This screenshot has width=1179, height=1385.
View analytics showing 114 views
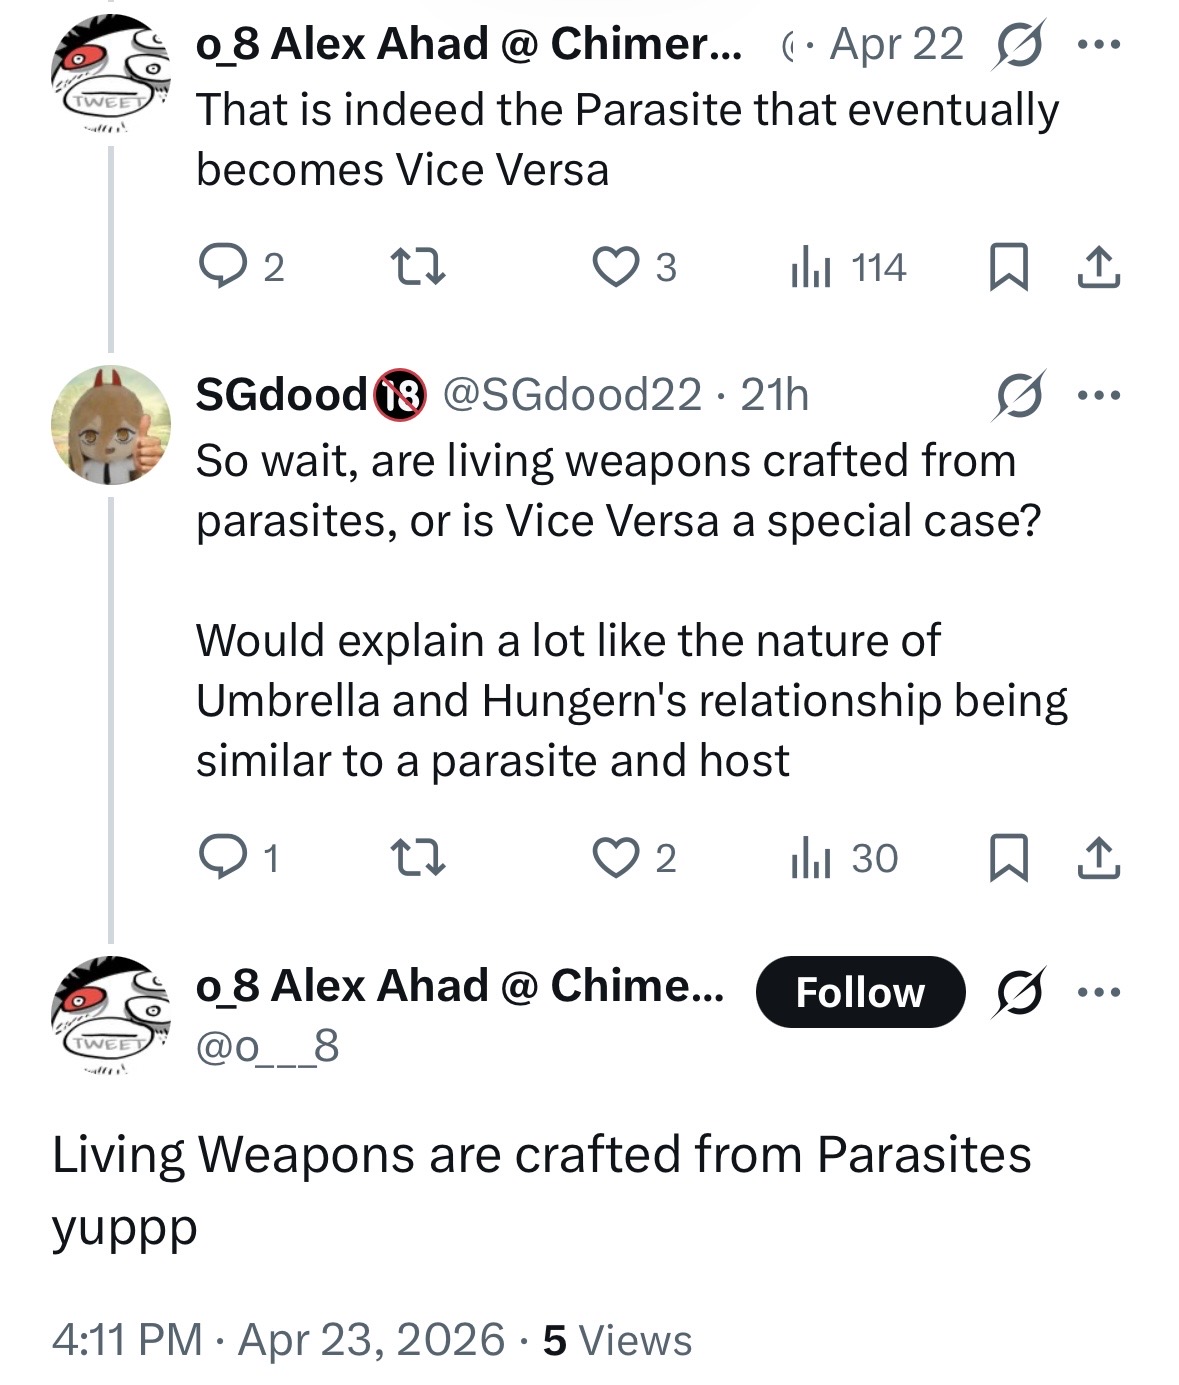point(848,267)
